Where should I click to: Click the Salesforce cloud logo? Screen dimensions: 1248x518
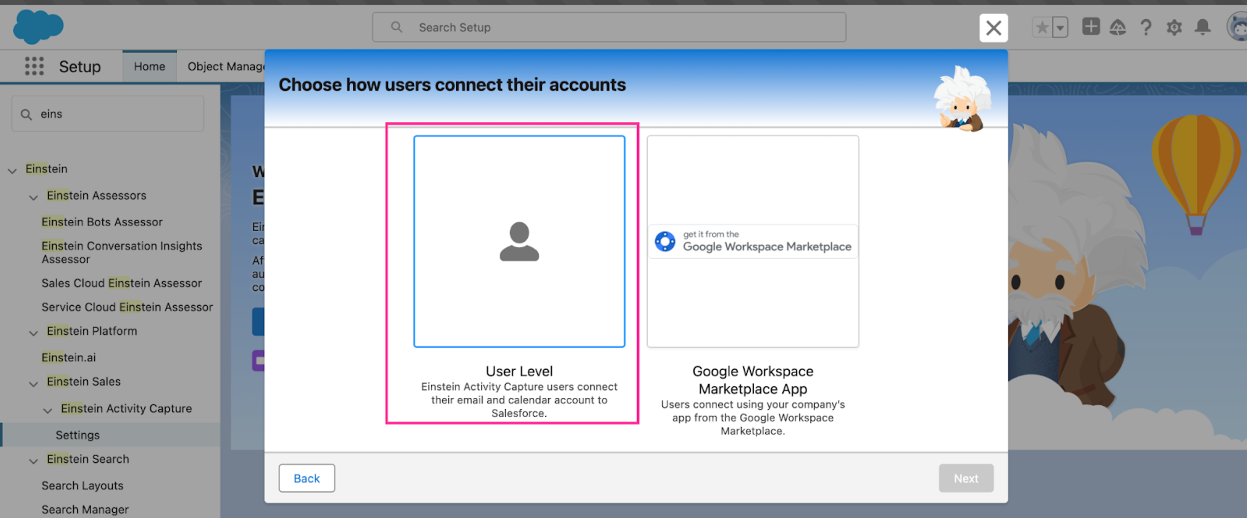point(38,26)
